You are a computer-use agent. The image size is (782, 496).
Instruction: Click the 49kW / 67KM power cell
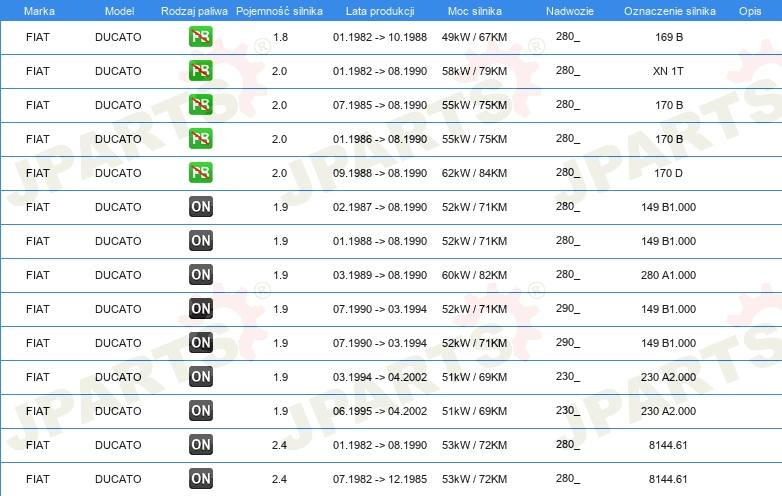pyautogui.click(x=474, y=37)
